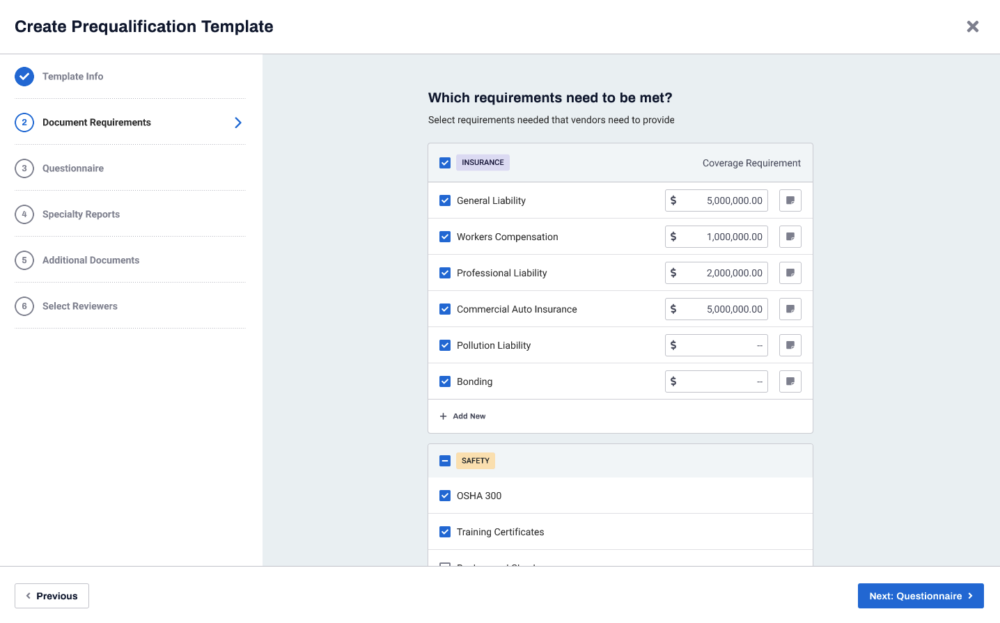
Task: Click the Document Requirements step chevron
Action: tap(238, 123)
